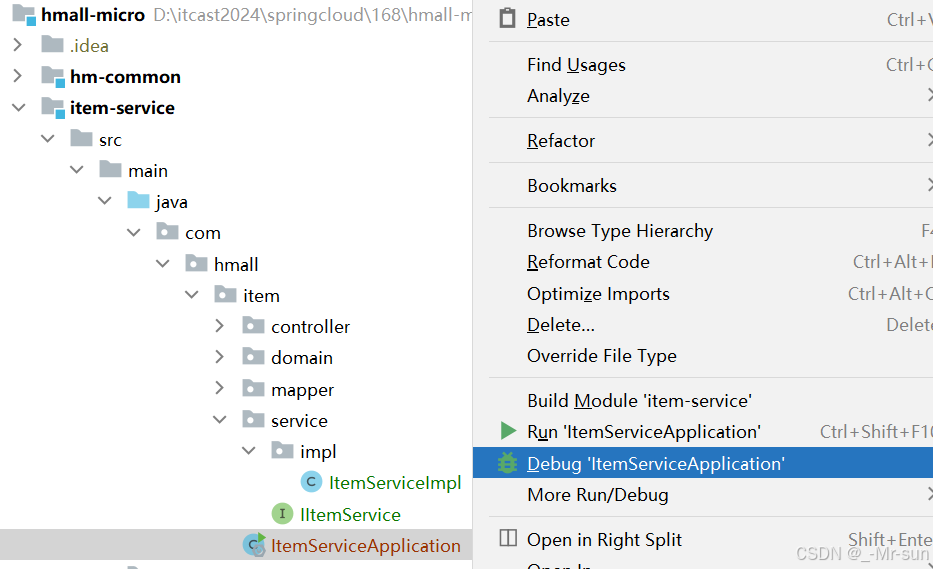Expand the controller package

point(219,326)
